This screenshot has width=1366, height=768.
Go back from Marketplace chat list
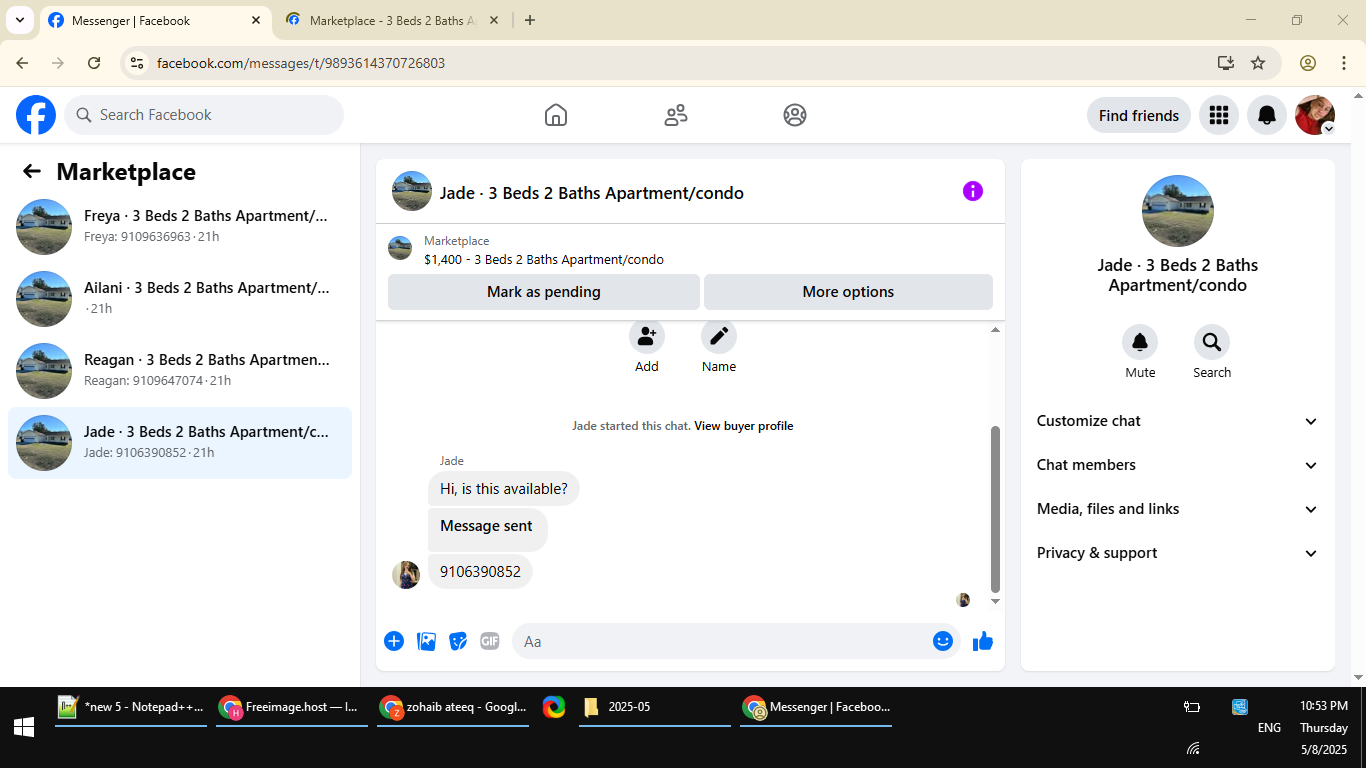(x=32, y=171)
